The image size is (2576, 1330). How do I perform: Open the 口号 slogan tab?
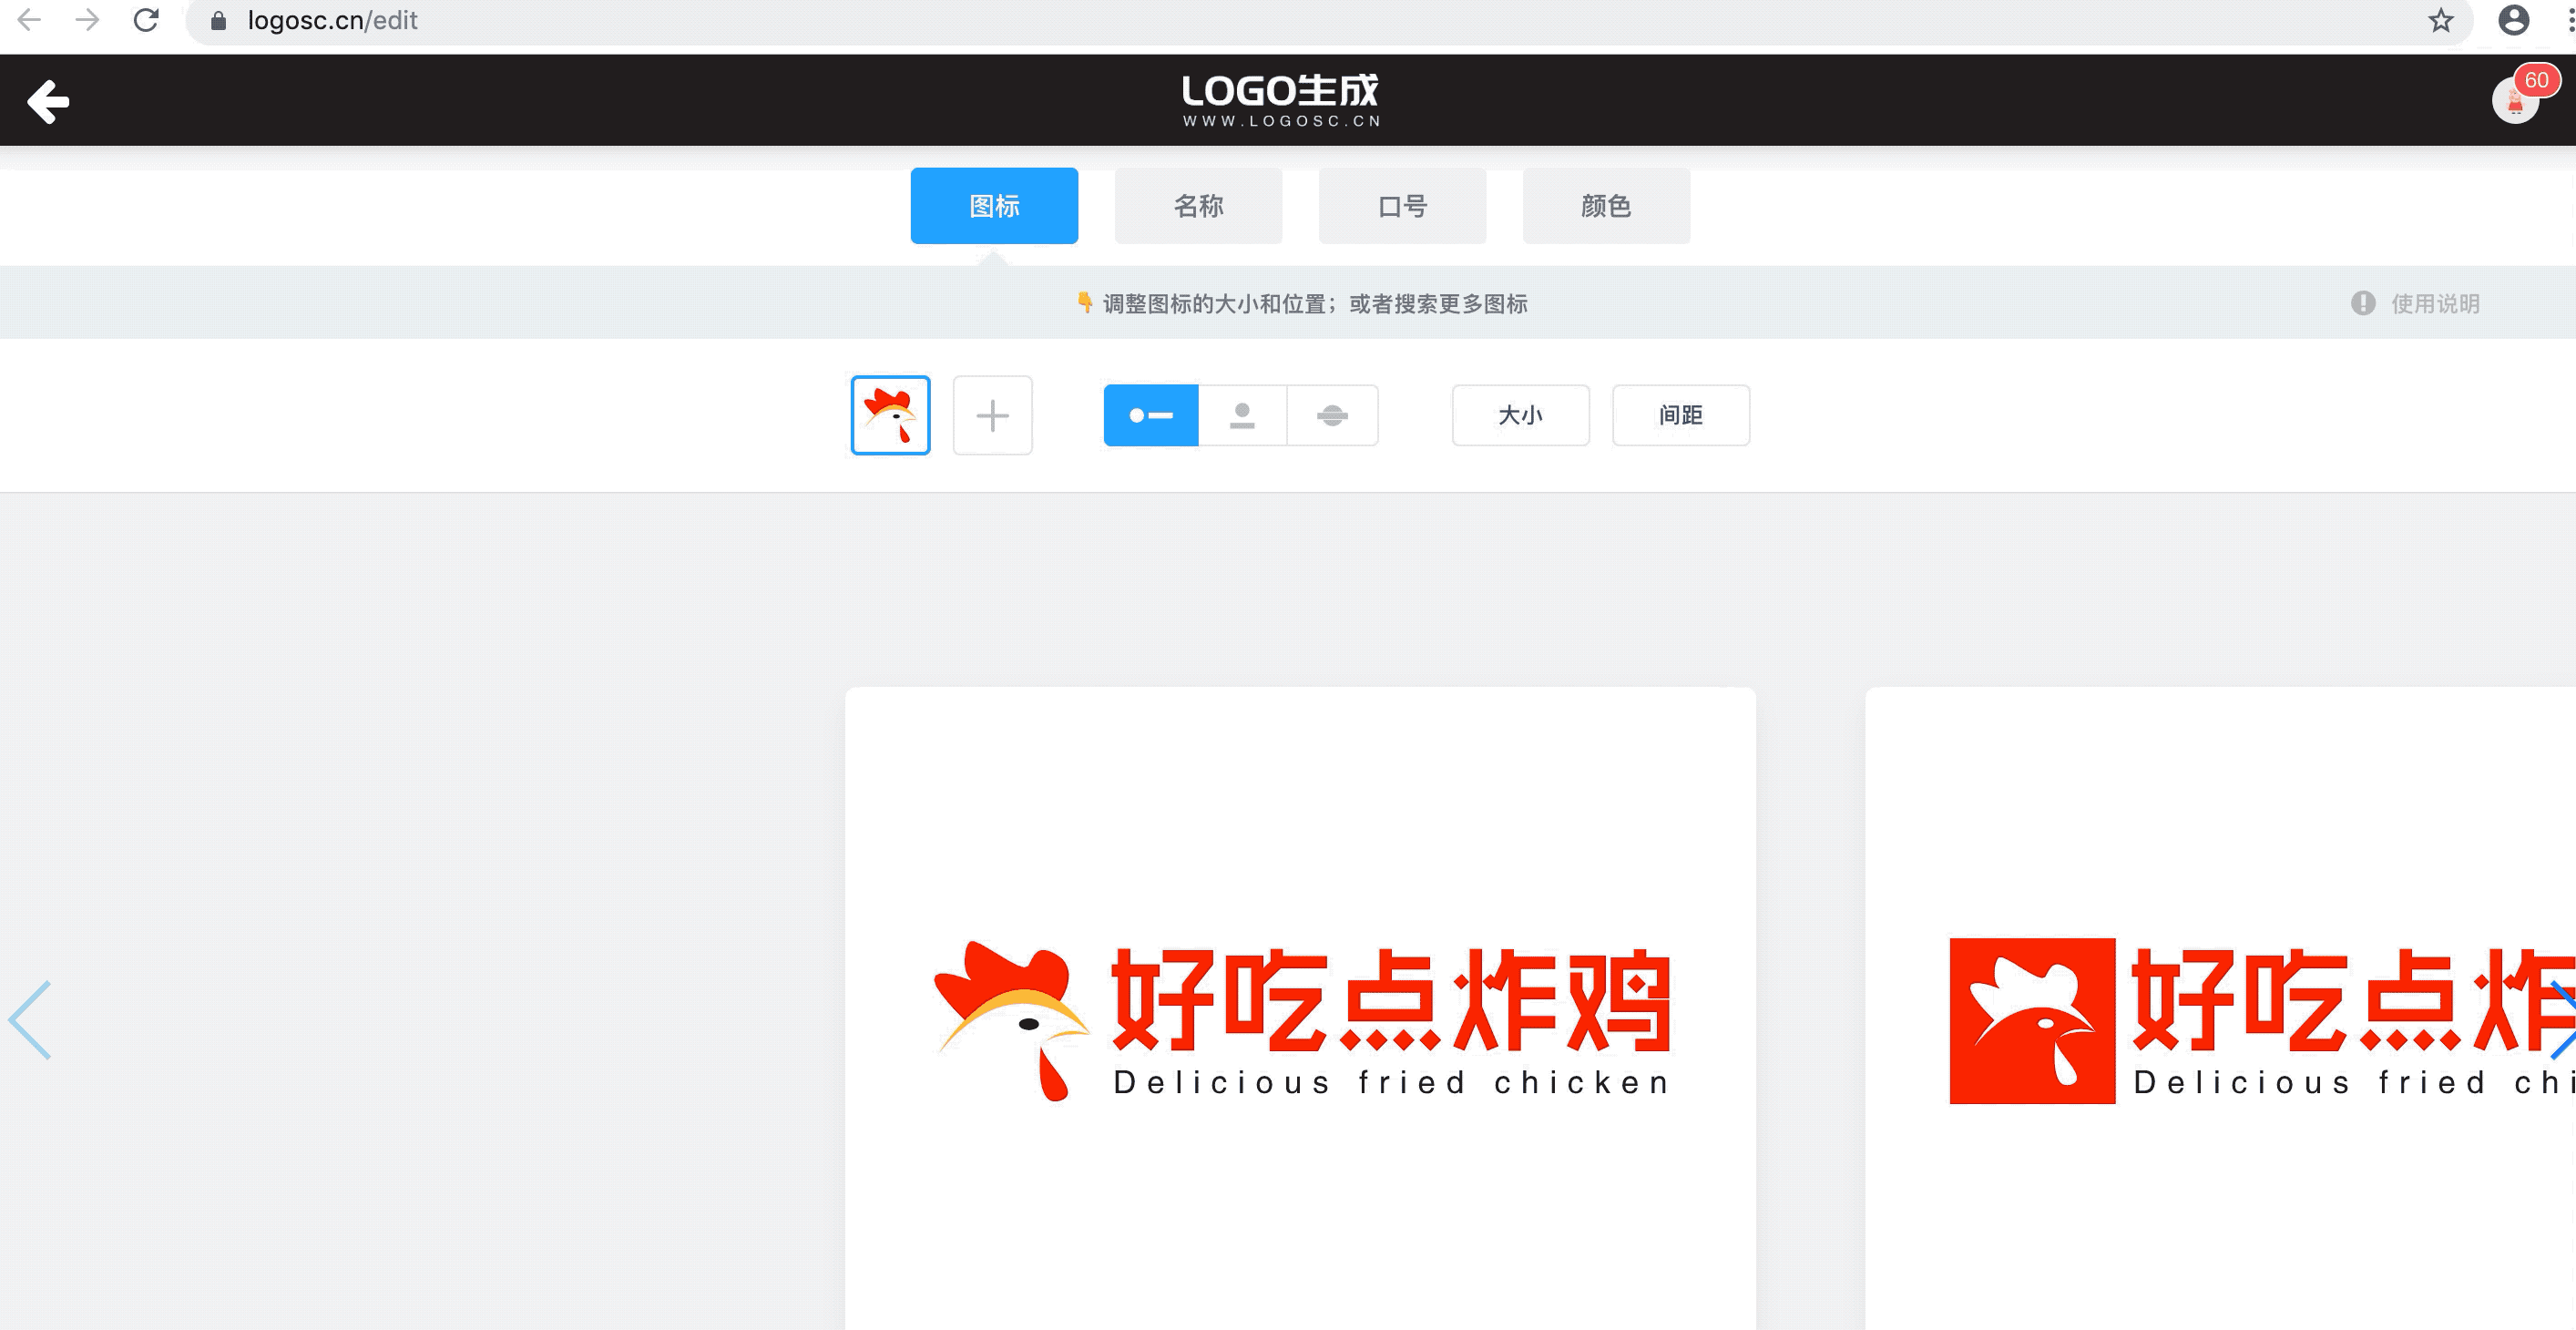pyautogui.click(x=1402, y=206)
